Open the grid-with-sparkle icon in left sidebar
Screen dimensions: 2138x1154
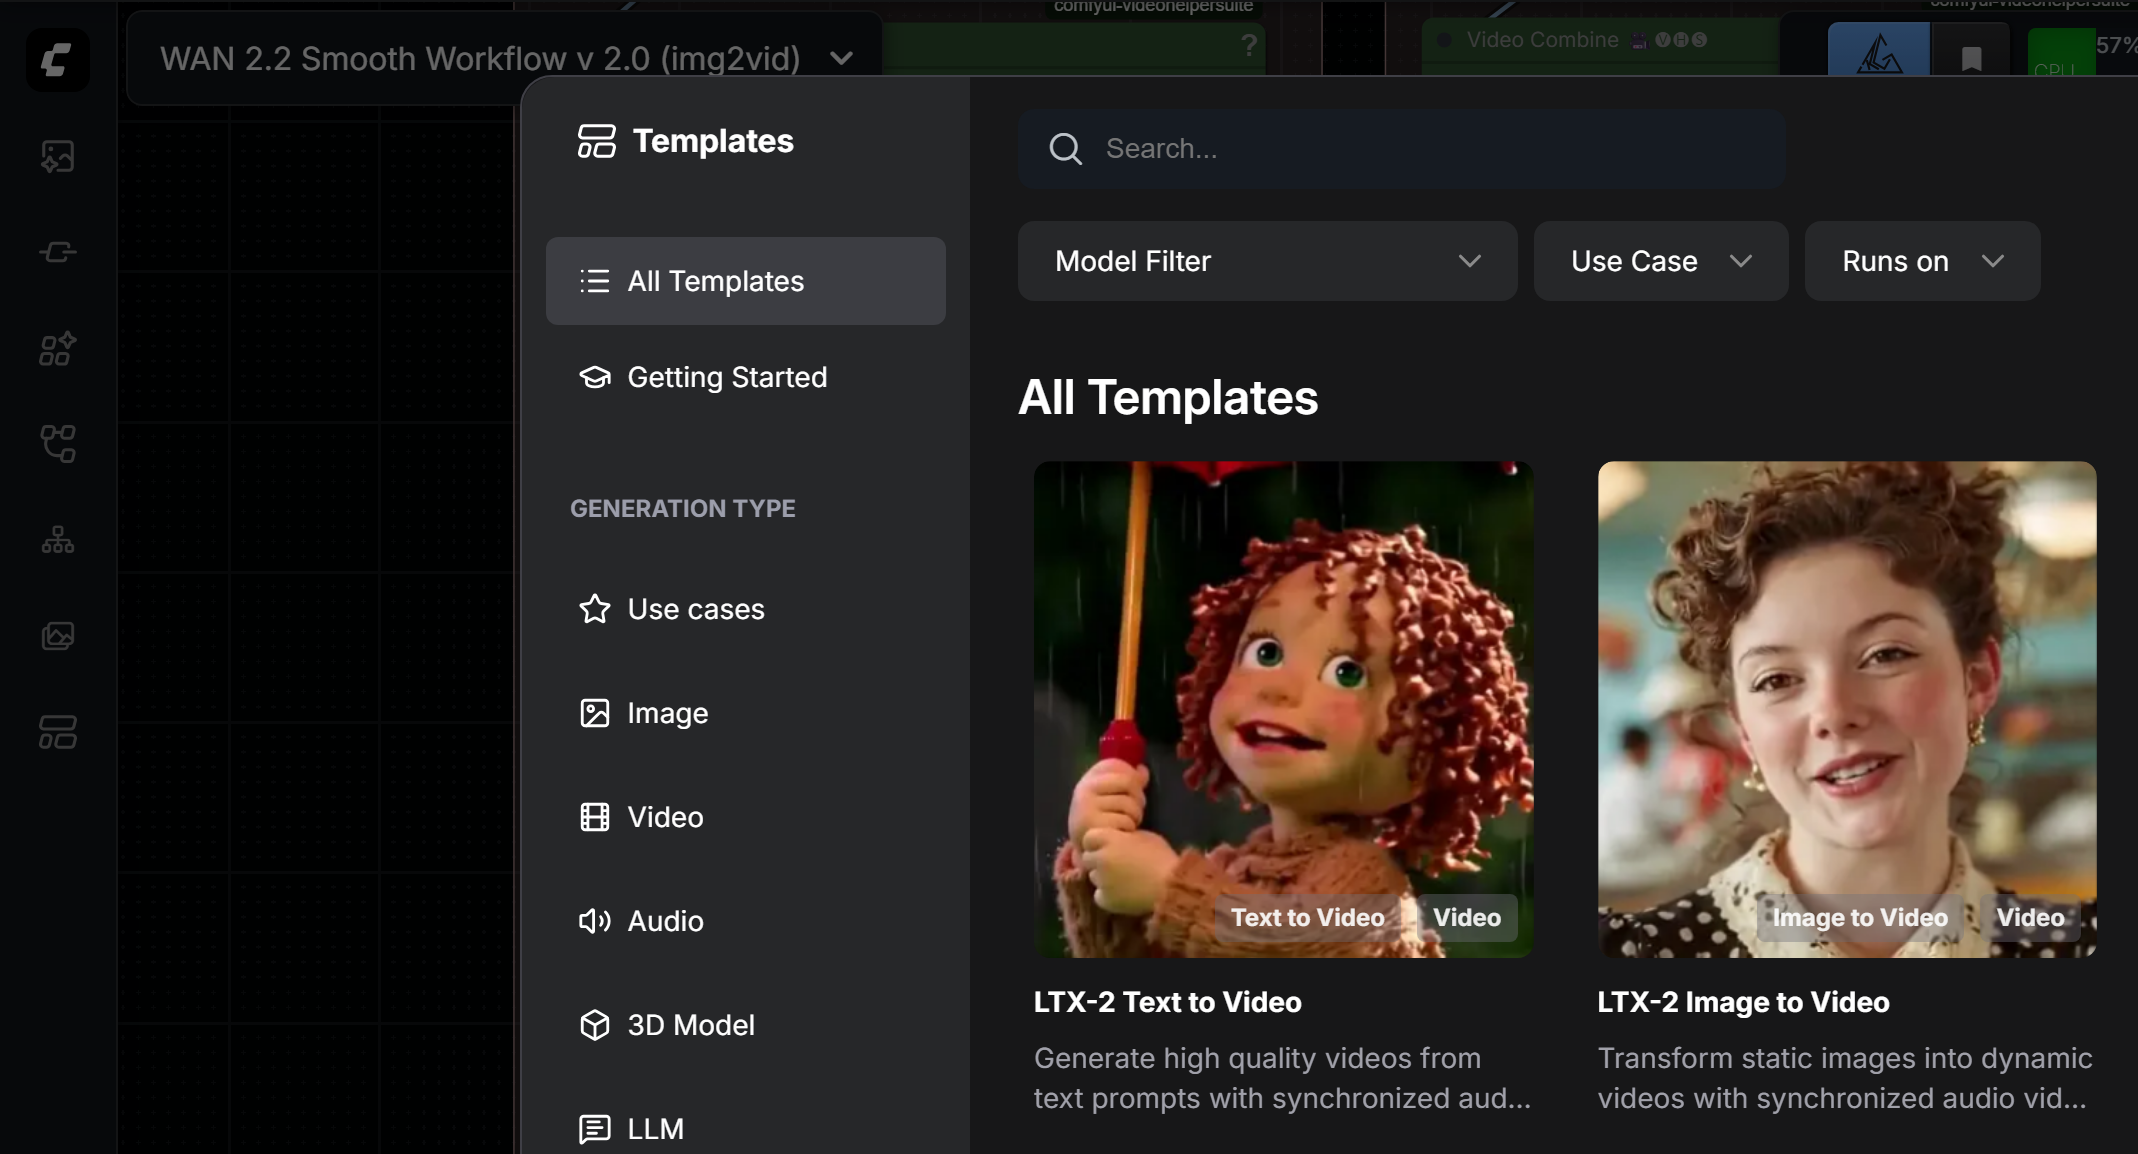coord(58,348)
